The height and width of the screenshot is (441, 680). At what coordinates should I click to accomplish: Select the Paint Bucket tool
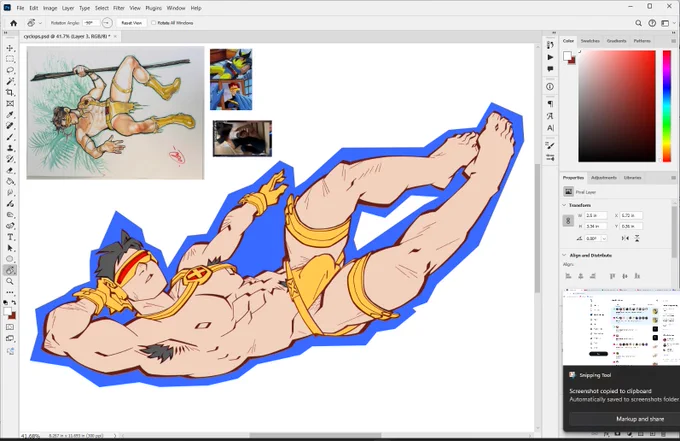click(x=10, y=181)
